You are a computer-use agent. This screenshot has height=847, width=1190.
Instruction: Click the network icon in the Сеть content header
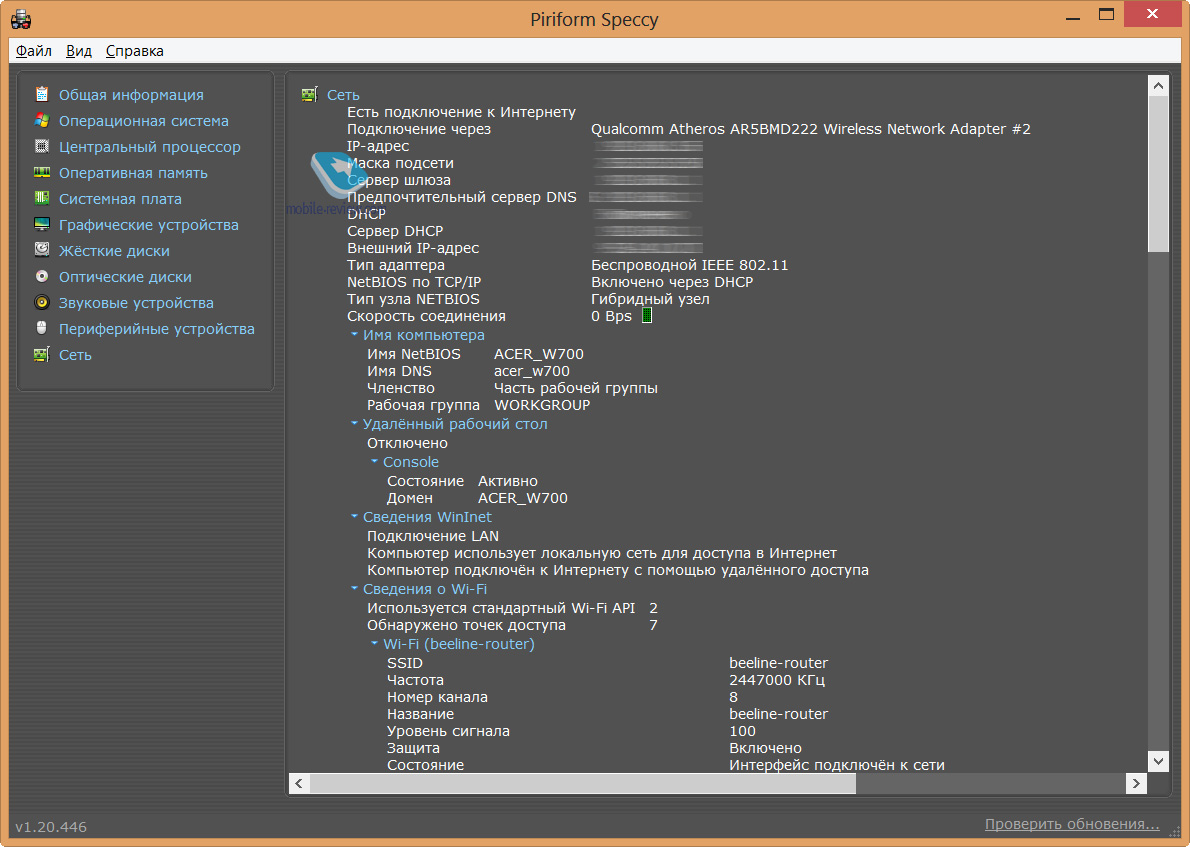tap(309, 94)
